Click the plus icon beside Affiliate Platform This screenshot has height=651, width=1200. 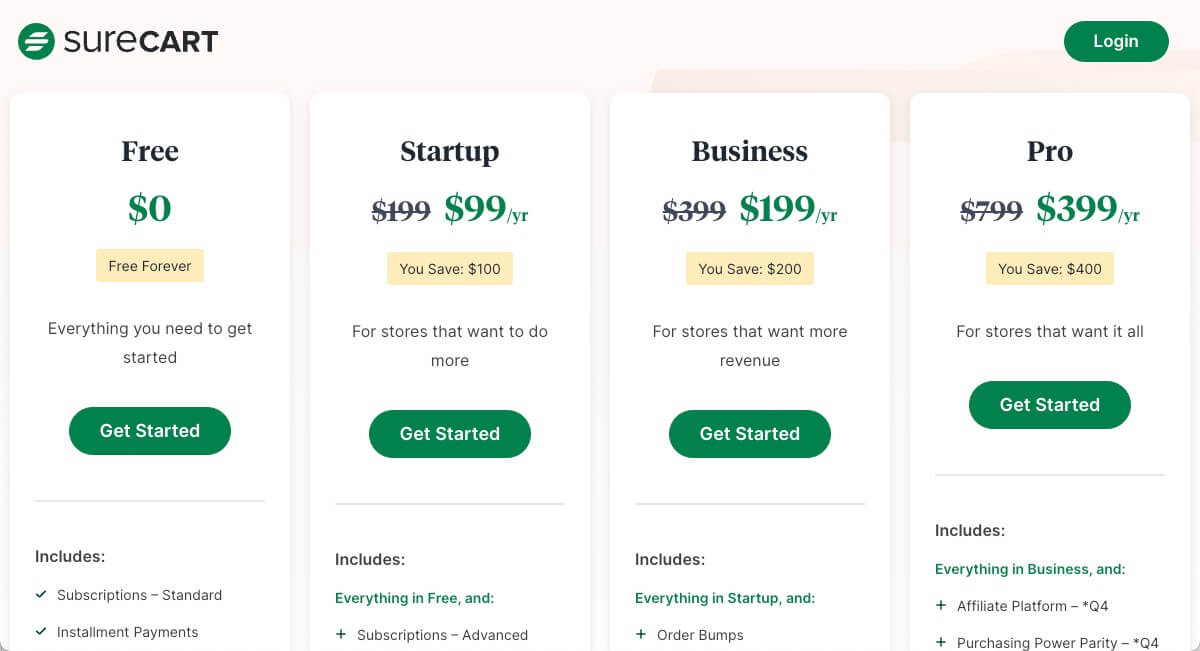[941, 605]
